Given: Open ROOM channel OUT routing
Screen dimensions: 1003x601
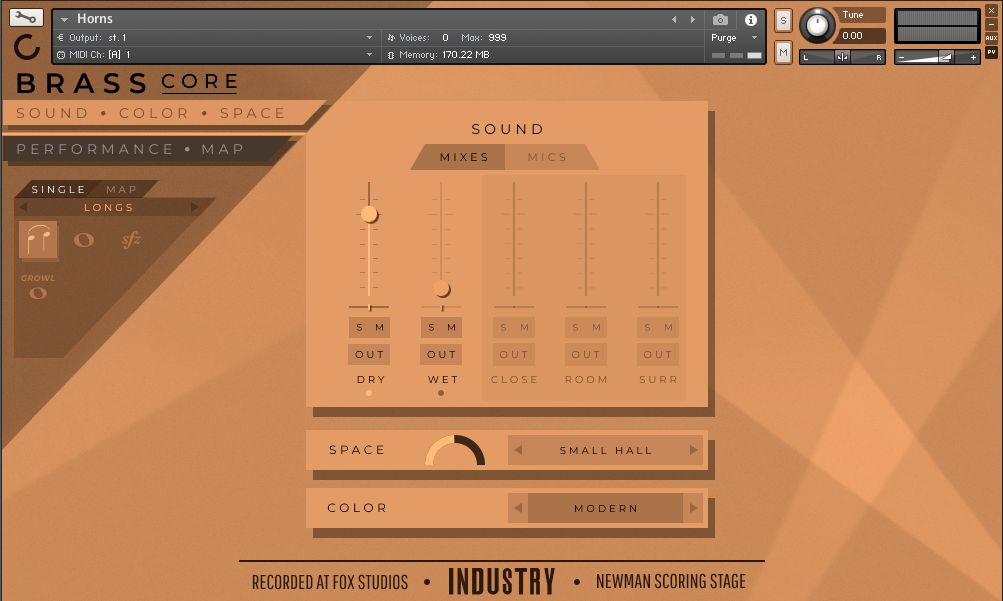Looking at the screenshot, I should pyautogui.click(x=586, y=354).
